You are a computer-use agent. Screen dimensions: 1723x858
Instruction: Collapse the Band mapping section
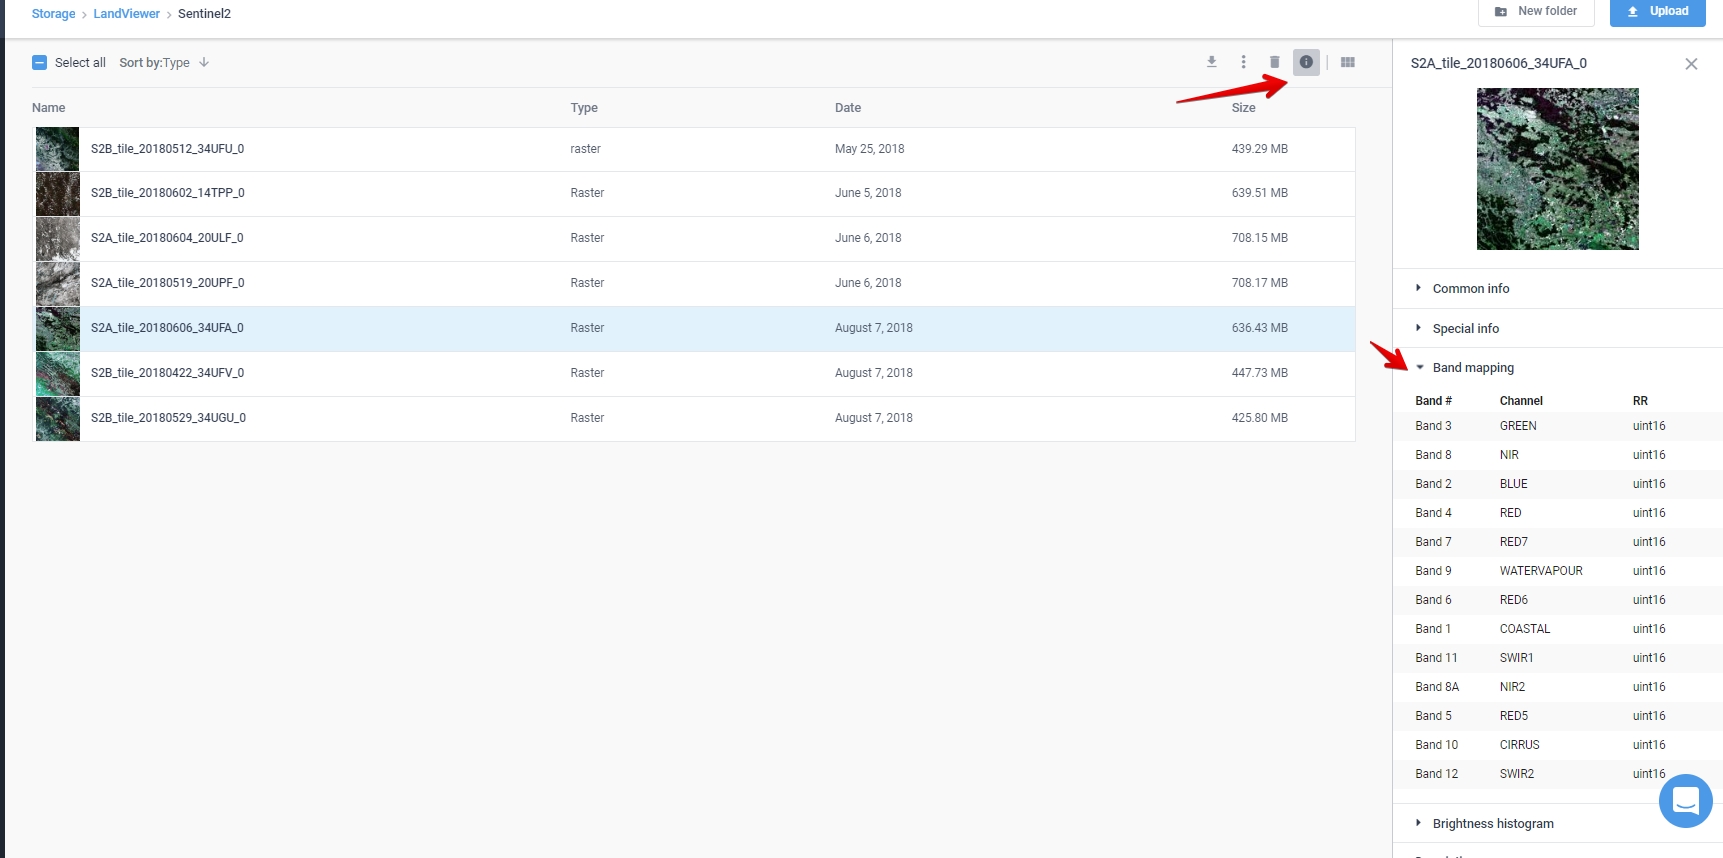click(1472, 368)
